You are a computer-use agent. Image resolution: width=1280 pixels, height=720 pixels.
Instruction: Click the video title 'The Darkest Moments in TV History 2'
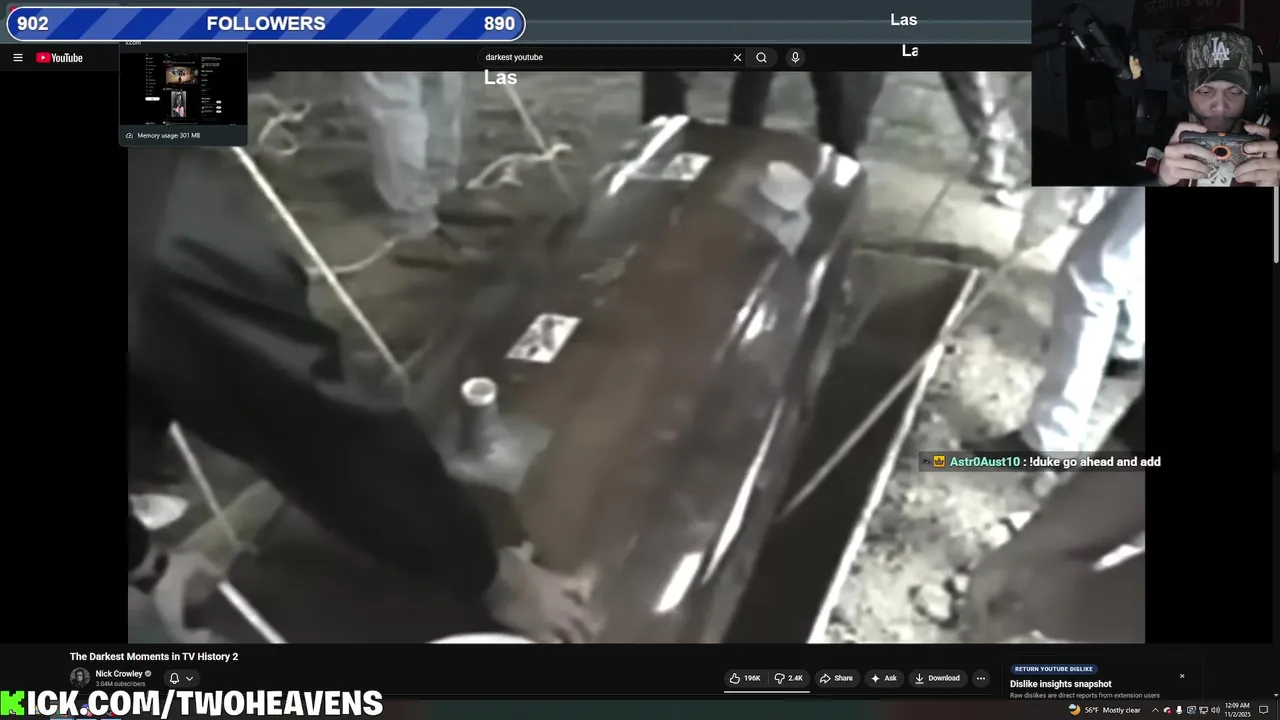click(x=154, y=656)
